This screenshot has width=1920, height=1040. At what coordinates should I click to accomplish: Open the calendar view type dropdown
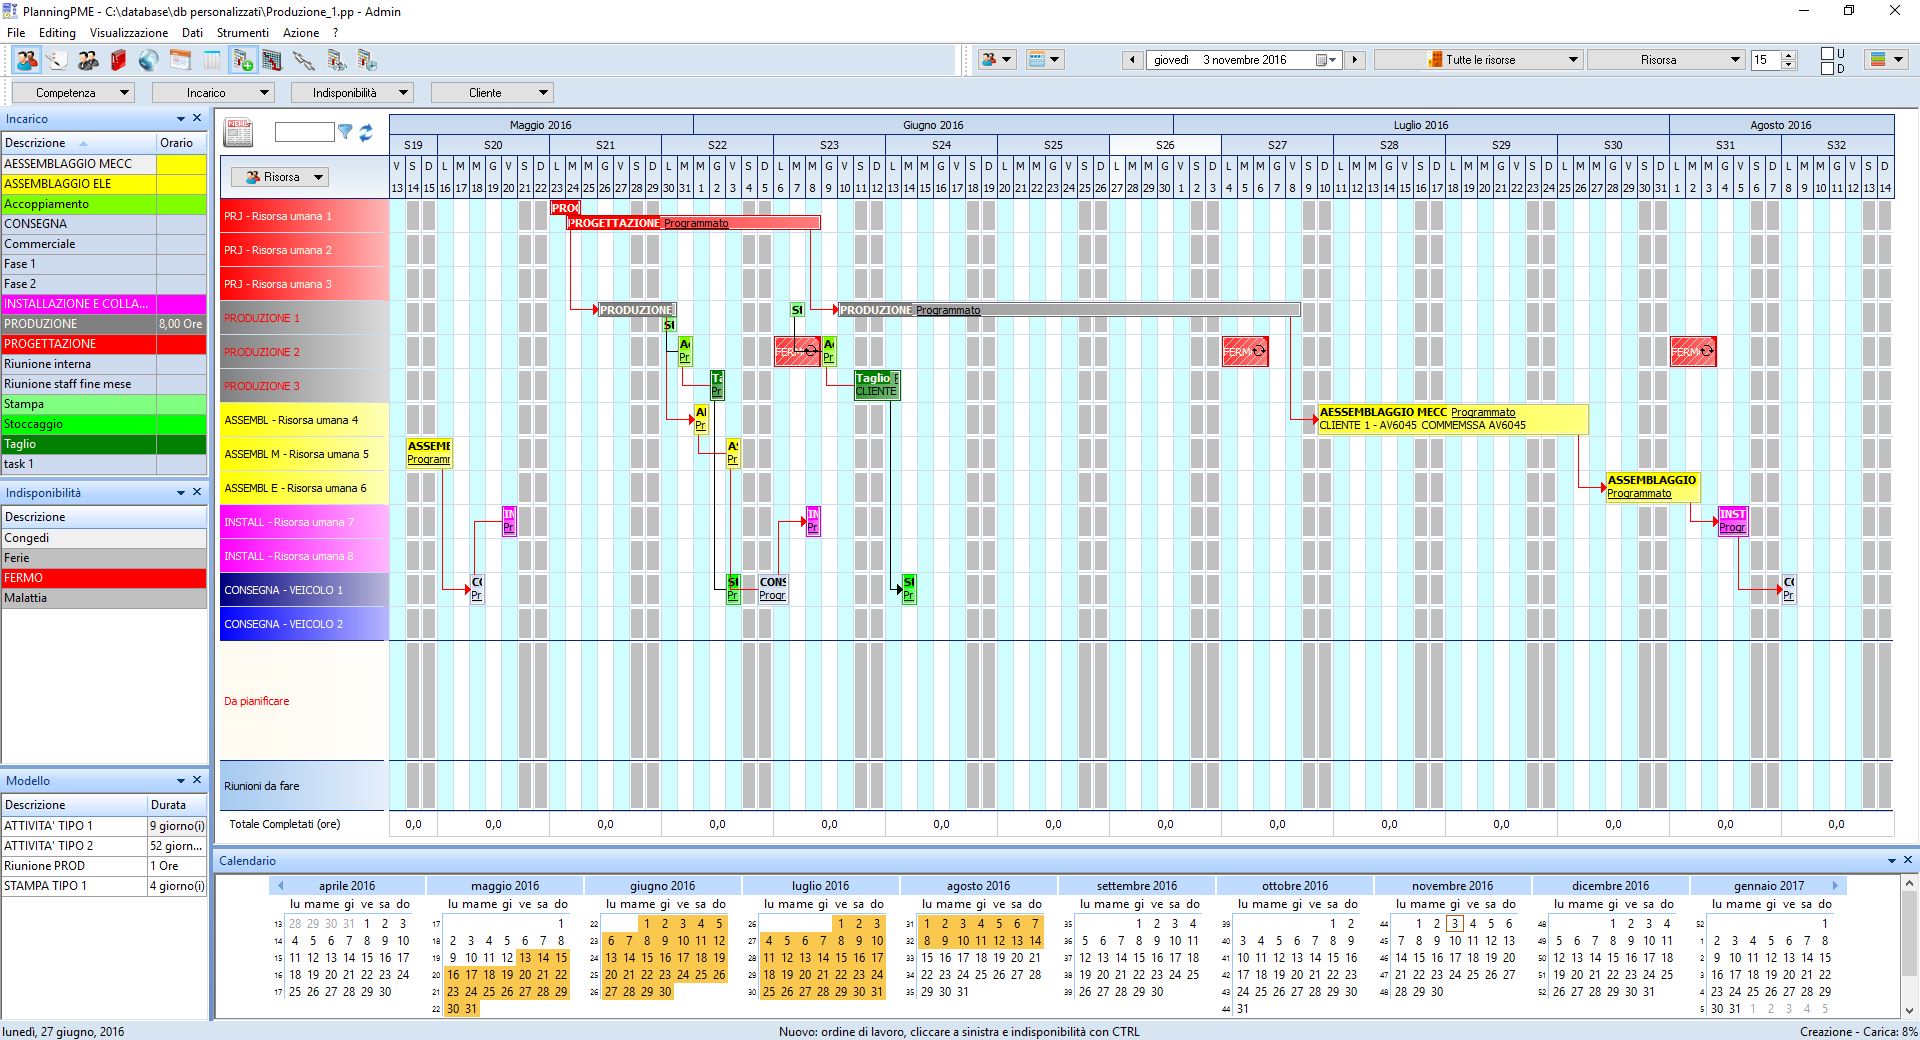pyautogui.click(x=1044, y=60)
